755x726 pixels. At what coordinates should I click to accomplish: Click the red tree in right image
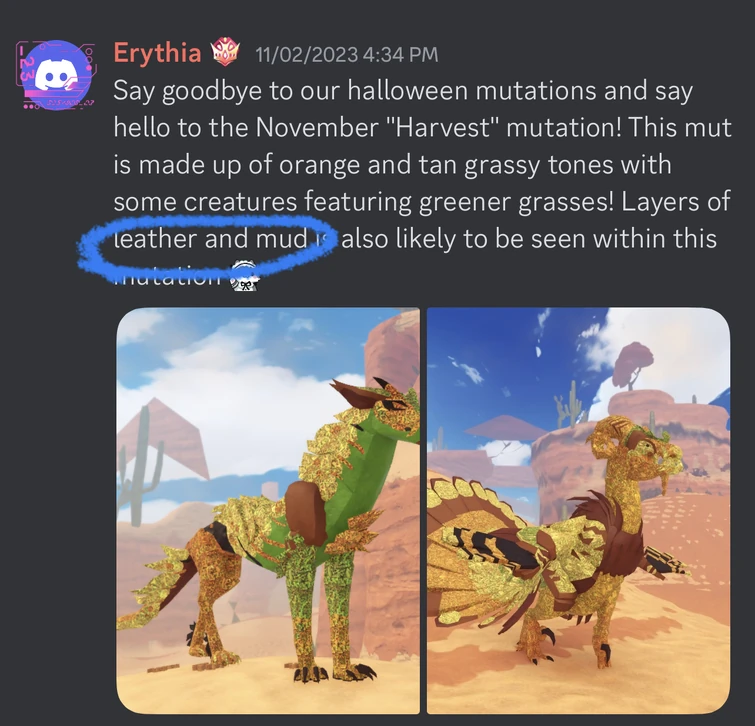[x=633, y=364]
